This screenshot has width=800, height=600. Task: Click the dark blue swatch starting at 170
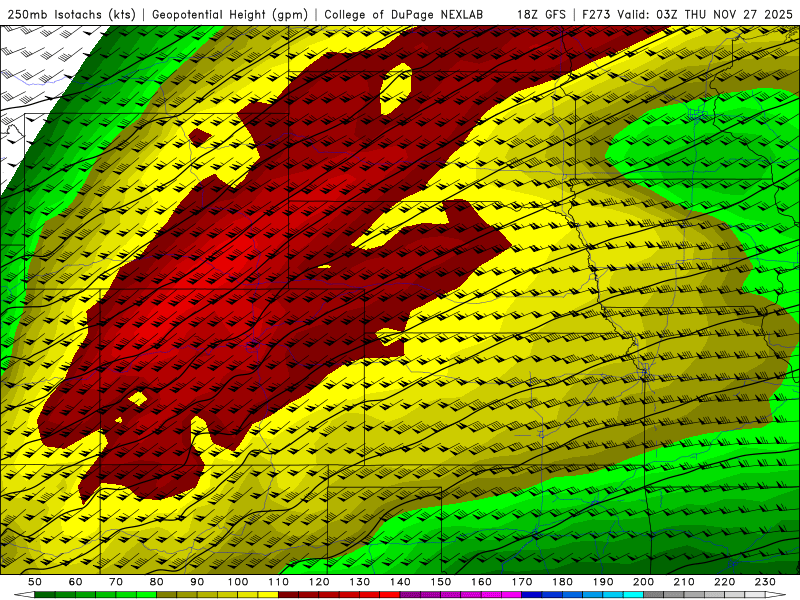(532, 595)
